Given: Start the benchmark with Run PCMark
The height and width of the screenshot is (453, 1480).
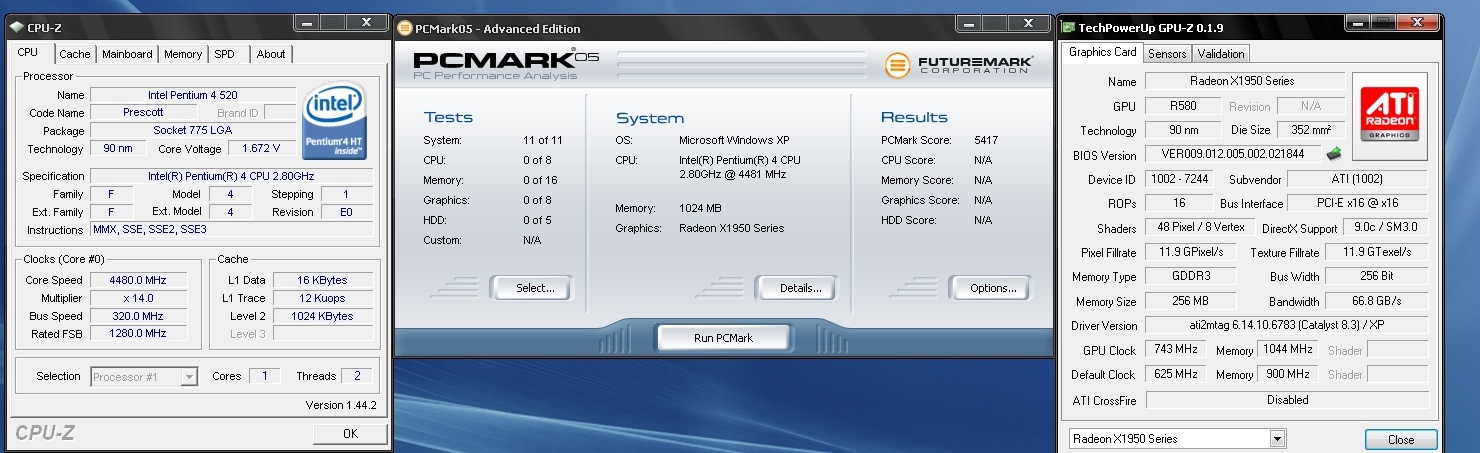Looking at the screenshot, I should coord(723,338).
